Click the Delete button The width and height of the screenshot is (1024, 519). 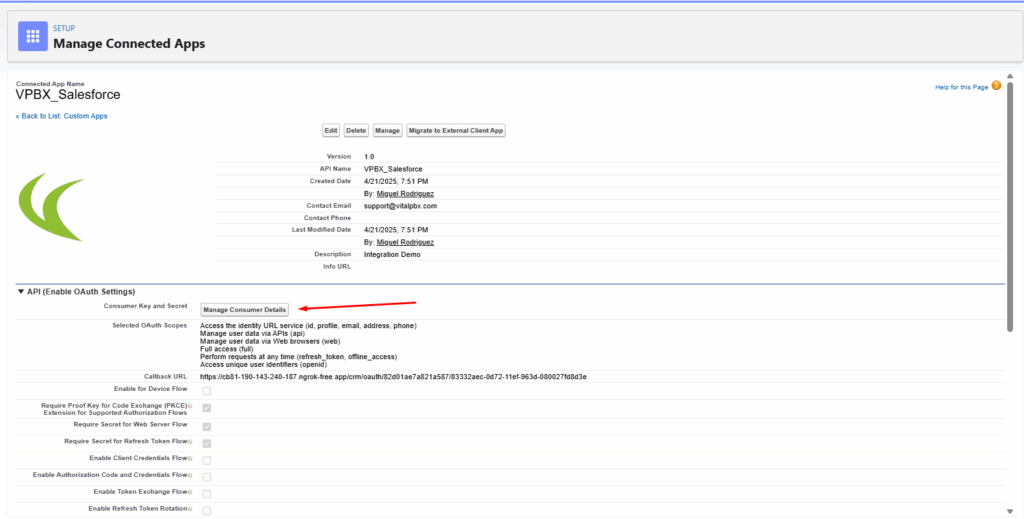point(356,131)
